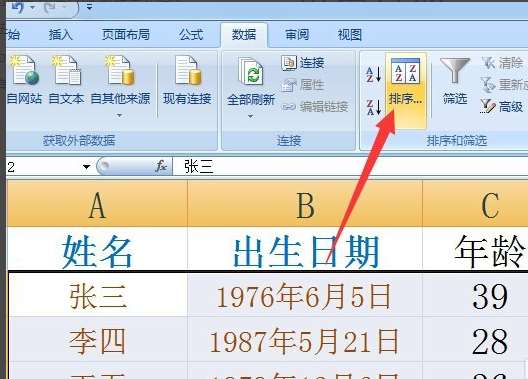Screen dimensions: 528x379
Task: Sort ascending with A-Z icon
Action: [373, 74]
